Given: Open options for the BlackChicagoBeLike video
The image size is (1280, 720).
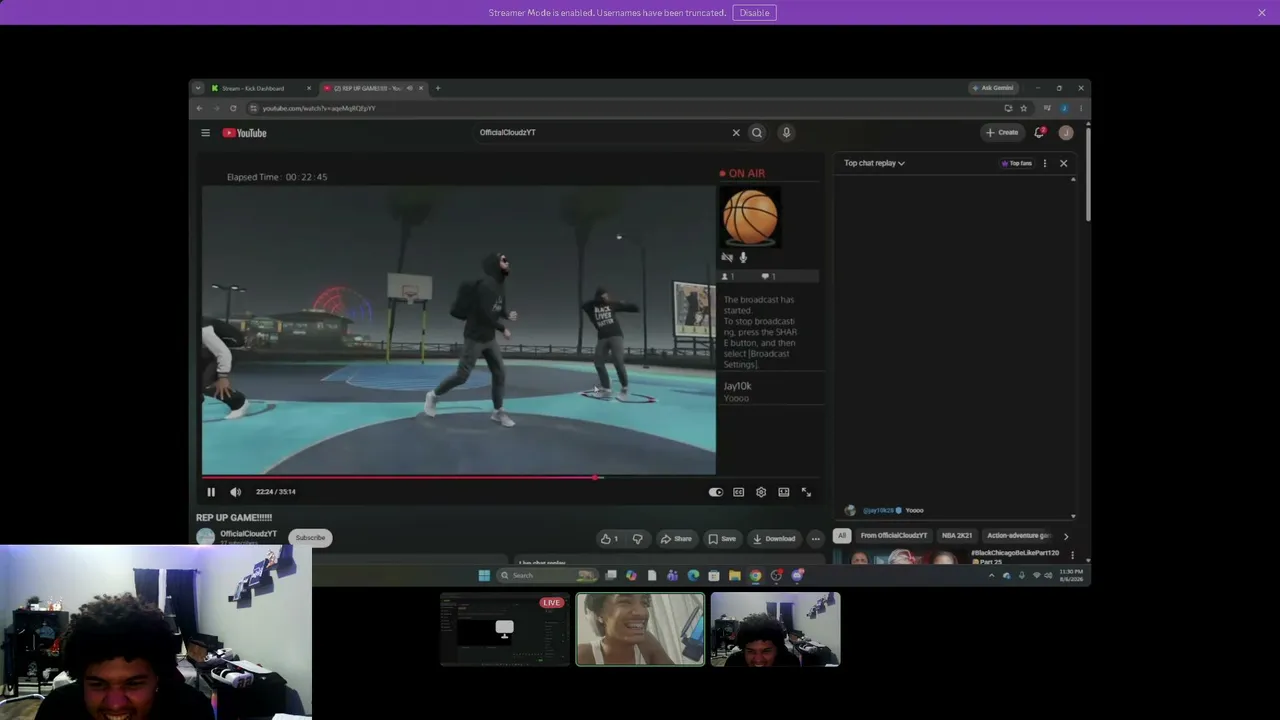Looking at the screenshot, I should (1072, 555).
